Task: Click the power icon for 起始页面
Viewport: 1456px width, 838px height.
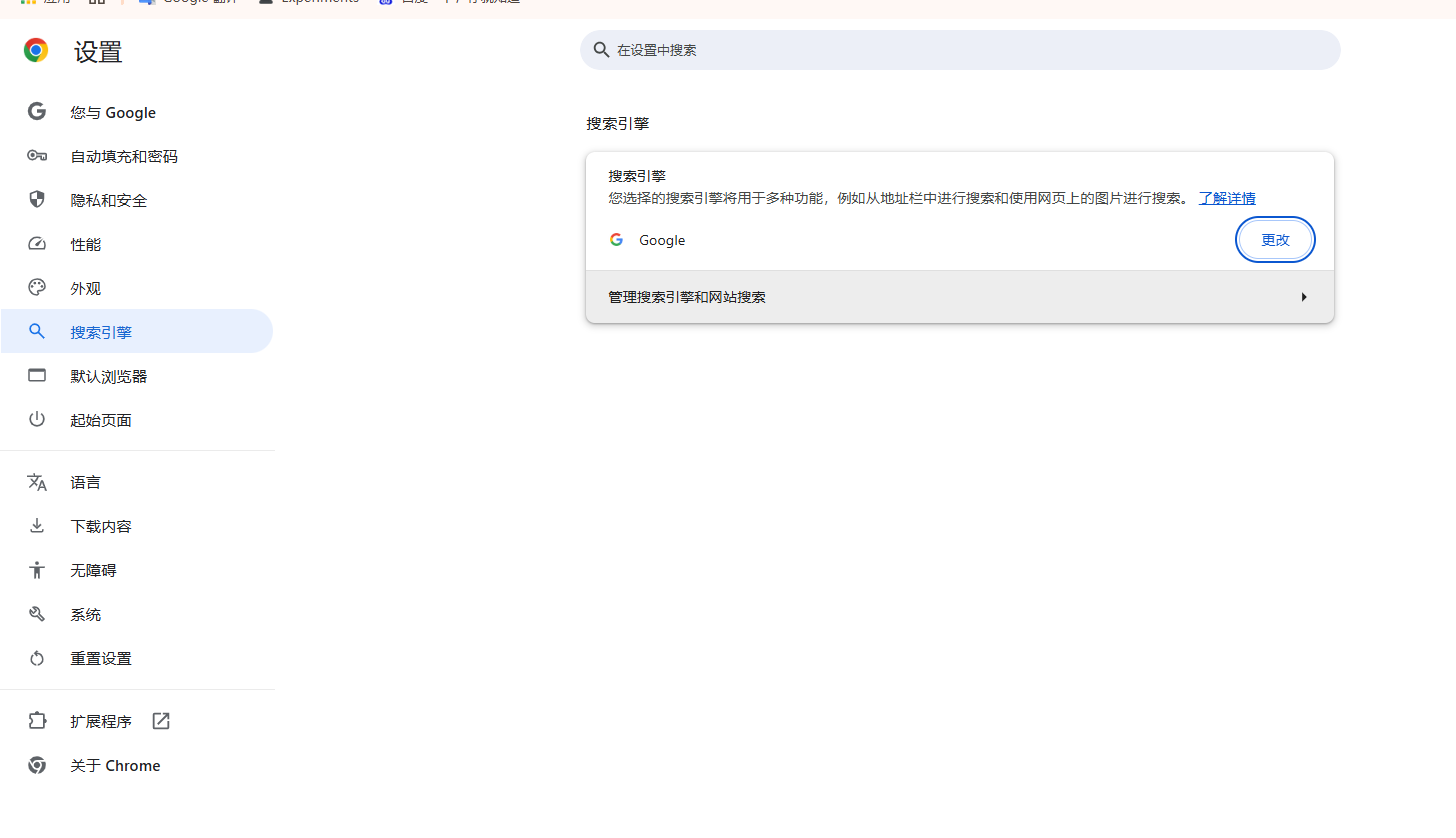Action: [x=37, y=420]
